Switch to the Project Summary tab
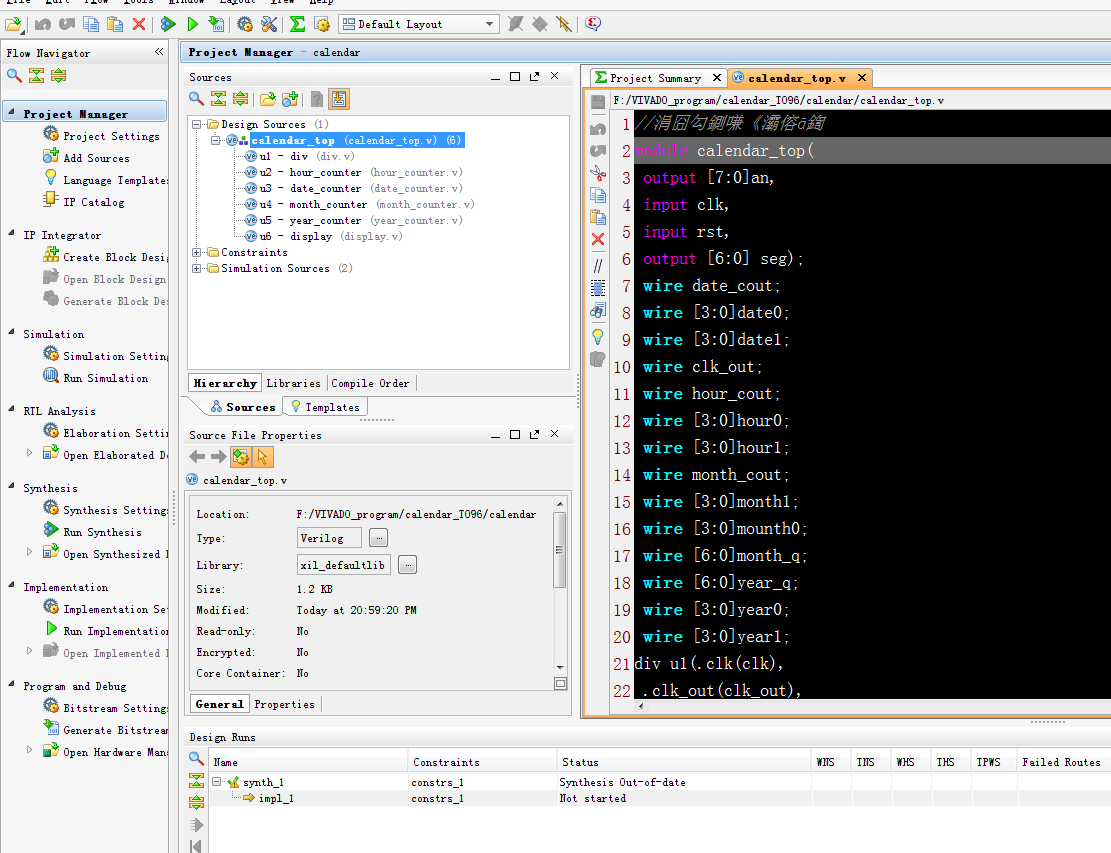This screenshot has height=853, width=1111. (x=655, y=78)
